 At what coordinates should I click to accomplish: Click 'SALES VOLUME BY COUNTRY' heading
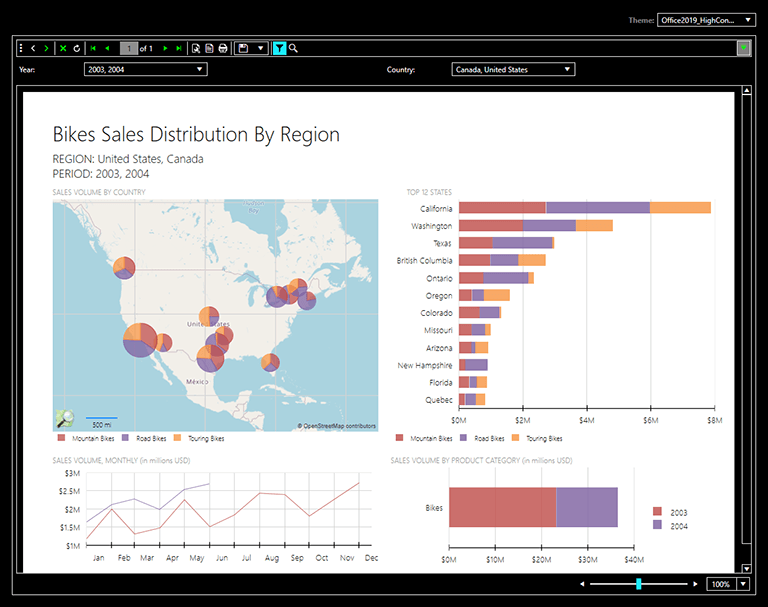point(99,192)
